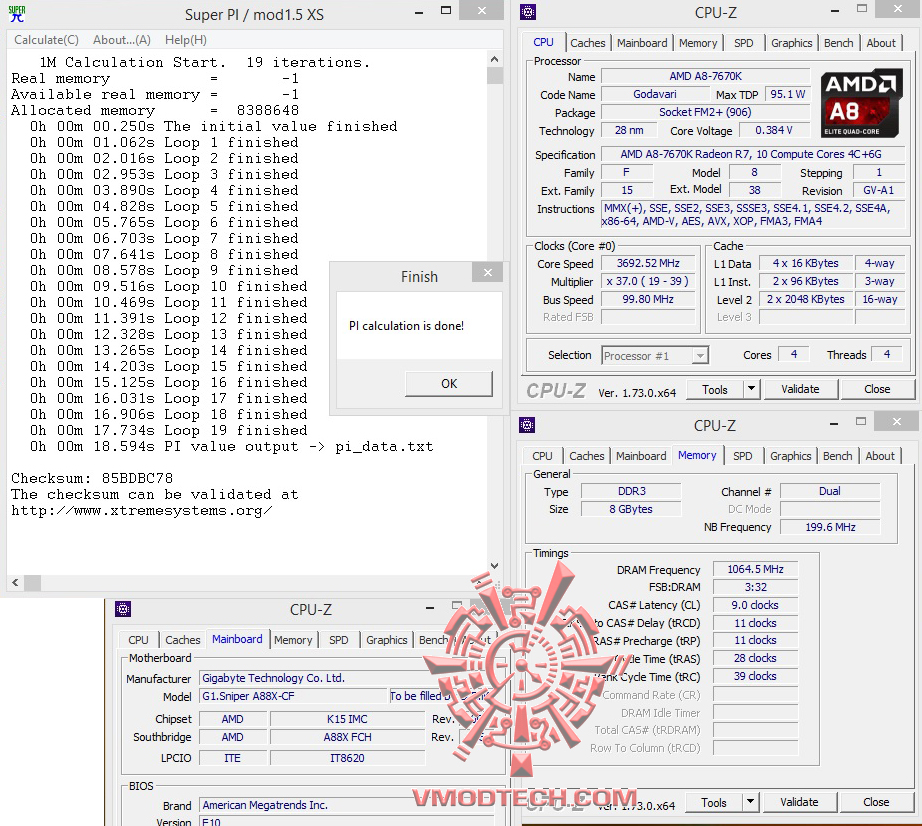
Task: Open Mainboard tab in Memory CPU-Z window
Action: [641, 456]
